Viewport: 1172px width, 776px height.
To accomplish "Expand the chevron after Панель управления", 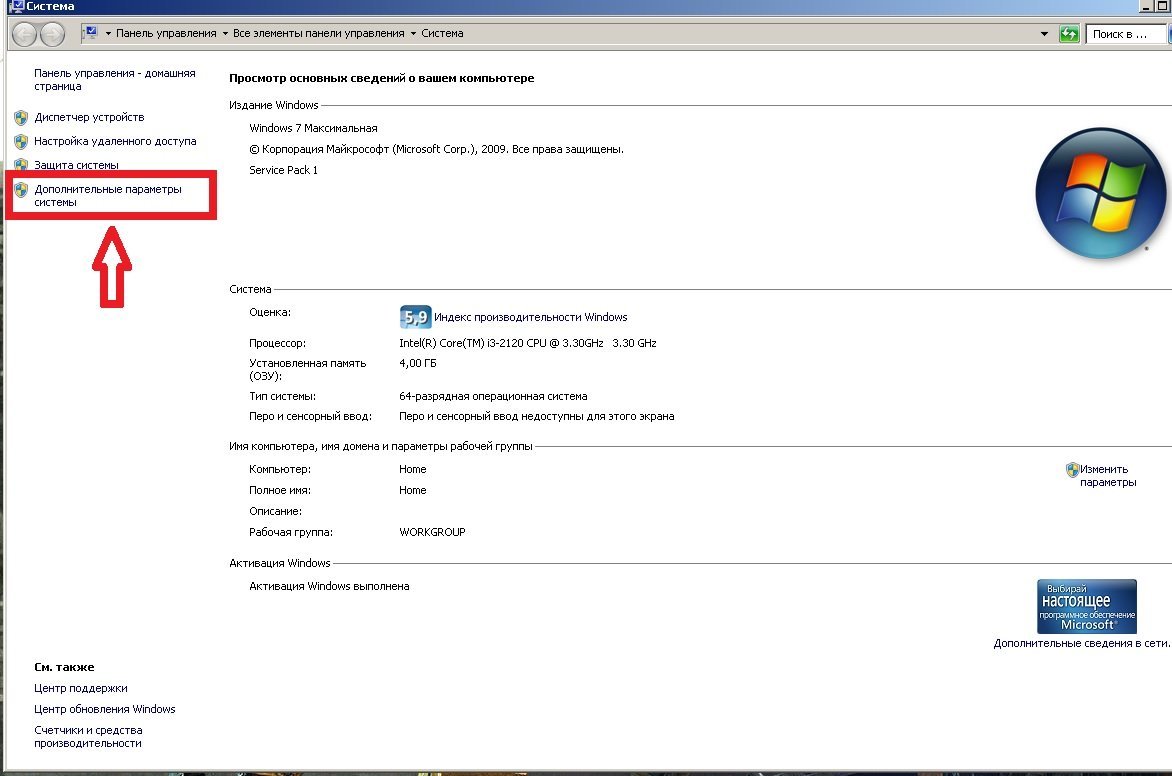I will [x=224, y=33].
